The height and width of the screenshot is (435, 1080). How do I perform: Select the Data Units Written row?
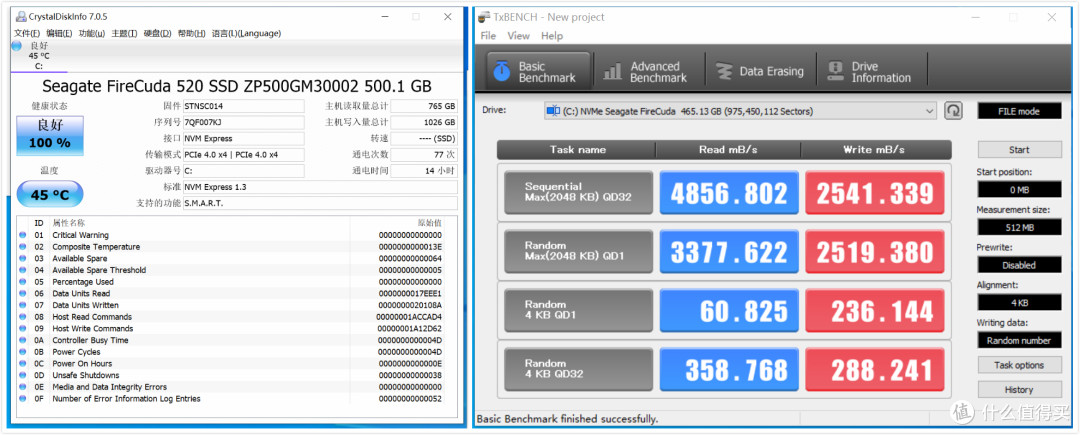click(230, 306)
